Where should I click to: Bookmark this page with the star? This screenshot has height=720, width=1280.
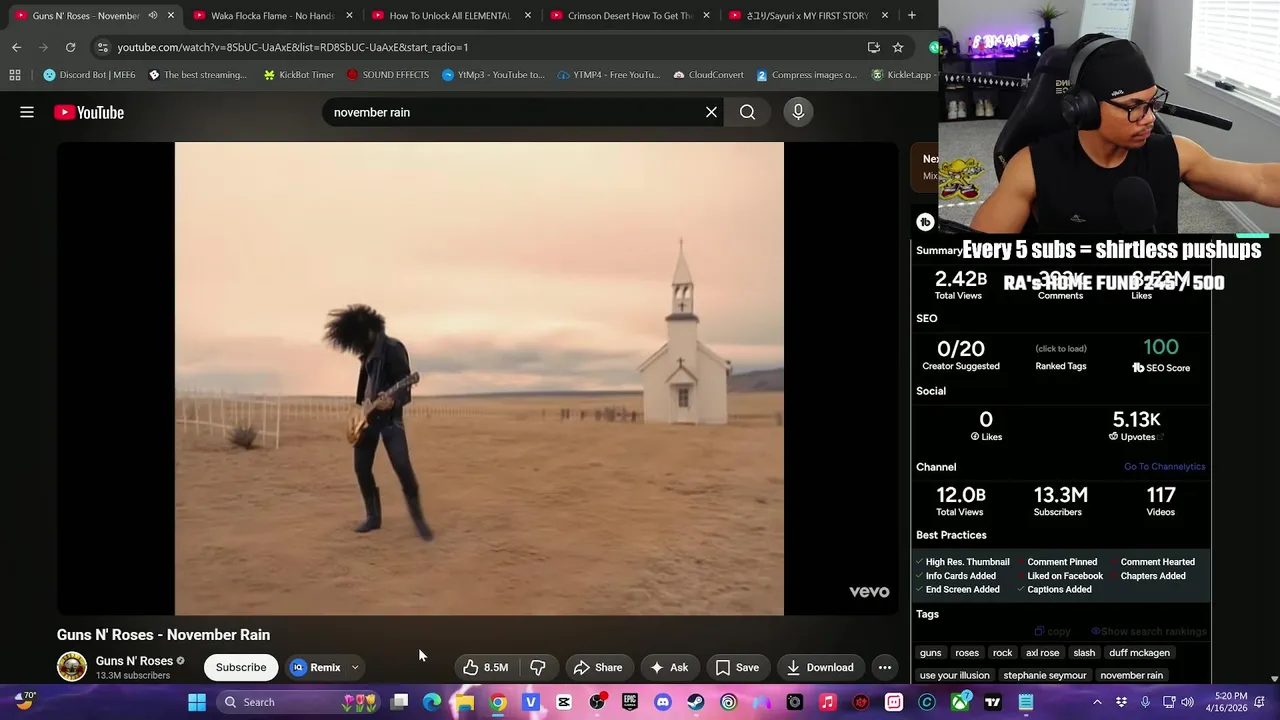coord(898,47)
